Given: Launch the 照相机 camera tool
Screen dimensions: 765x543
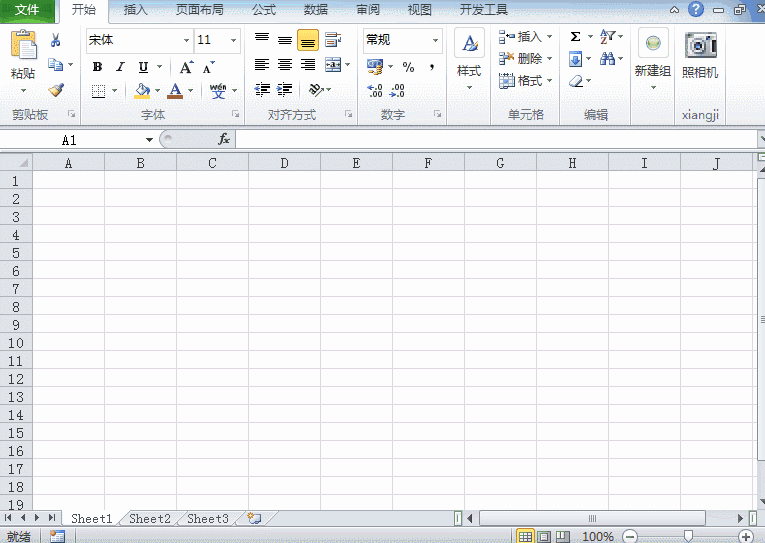Looking at the screenshot, I should tap(700, 54).
